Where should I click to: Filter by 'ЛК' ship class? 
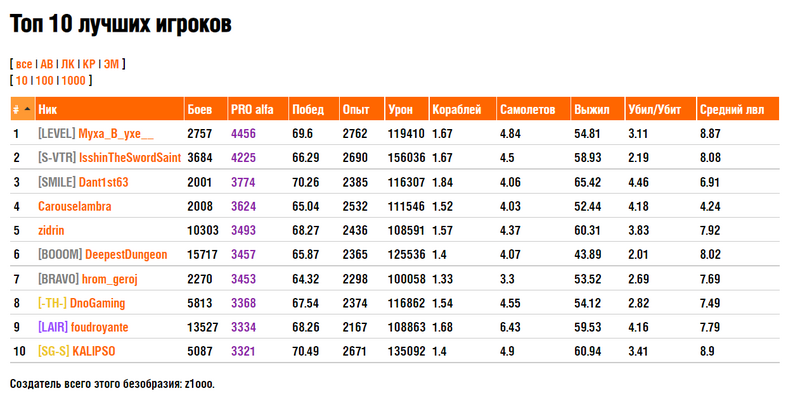tap(68, 64)
